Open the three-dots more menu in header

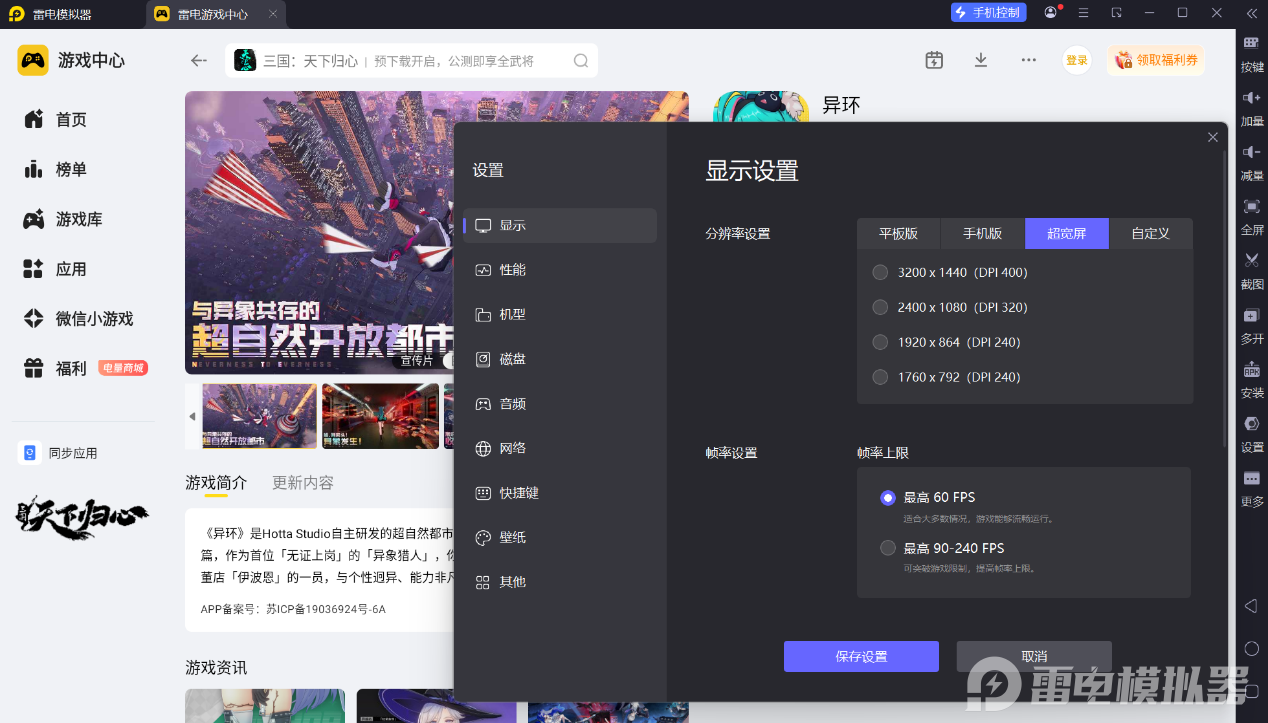click(1028, 60)
